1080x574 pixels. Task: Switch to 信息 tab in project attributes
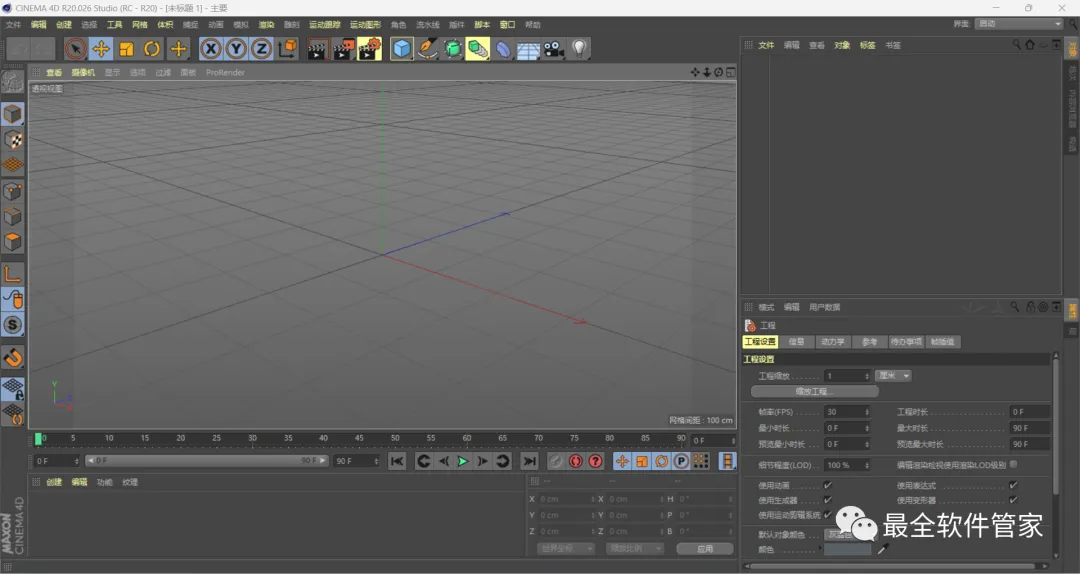point(796,342)
